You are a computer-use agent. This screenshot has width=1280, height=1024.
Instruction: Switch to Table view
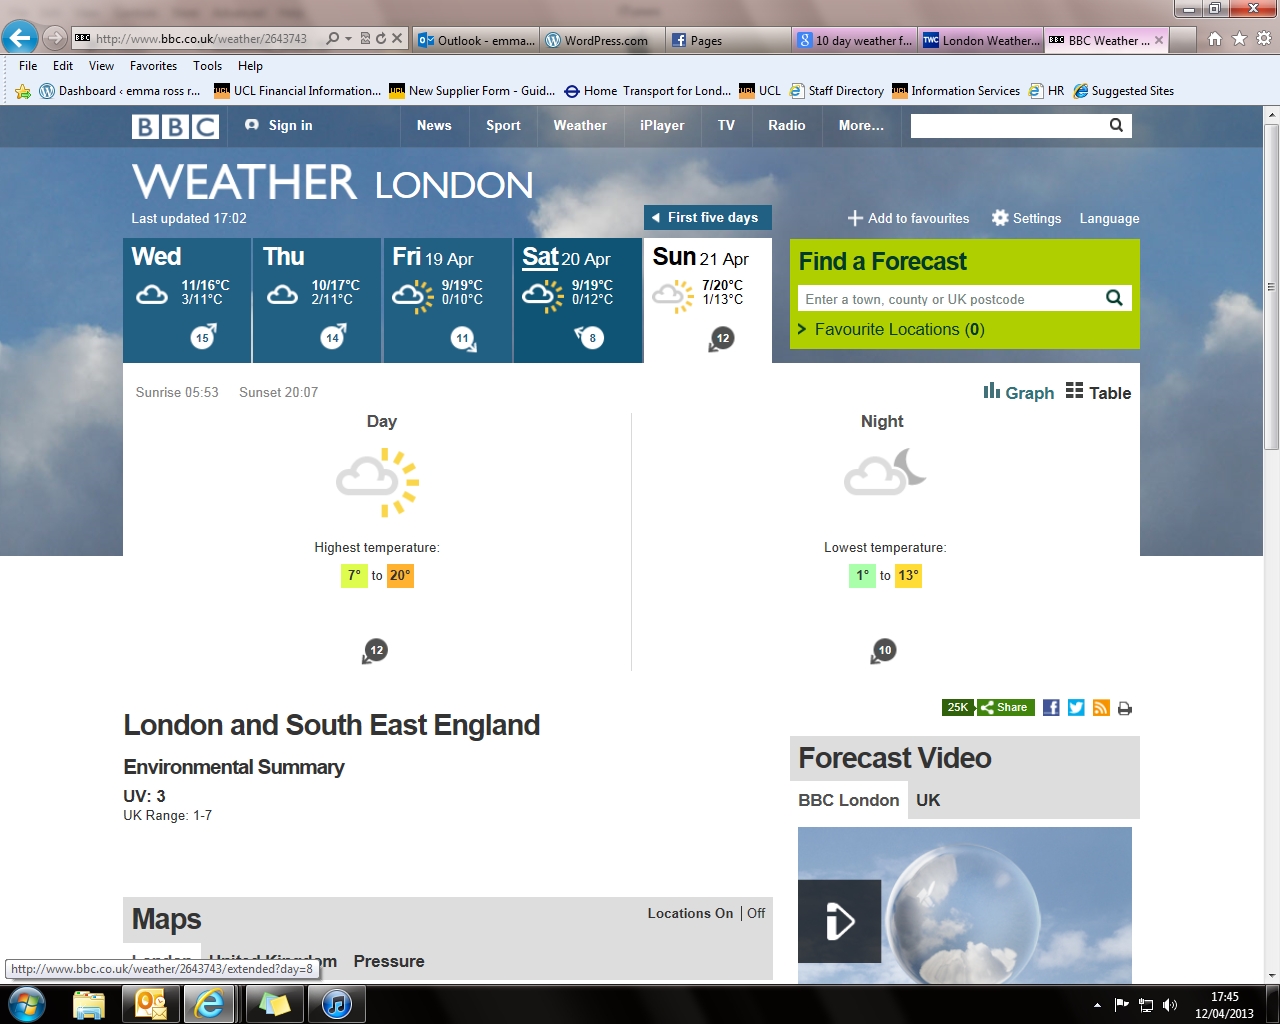(1098, 393)
